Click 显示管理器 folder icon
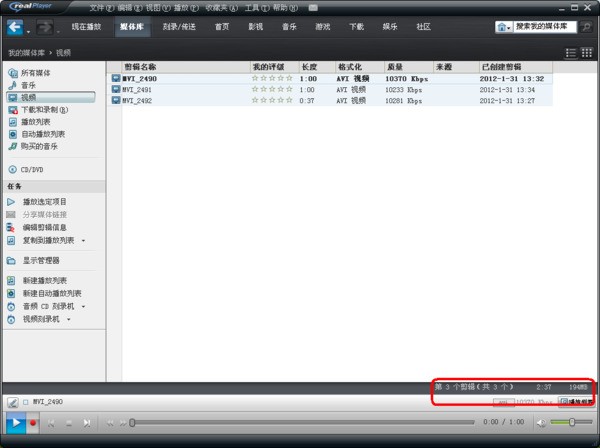Screen dimensions: 600x448 pos(12,260)
